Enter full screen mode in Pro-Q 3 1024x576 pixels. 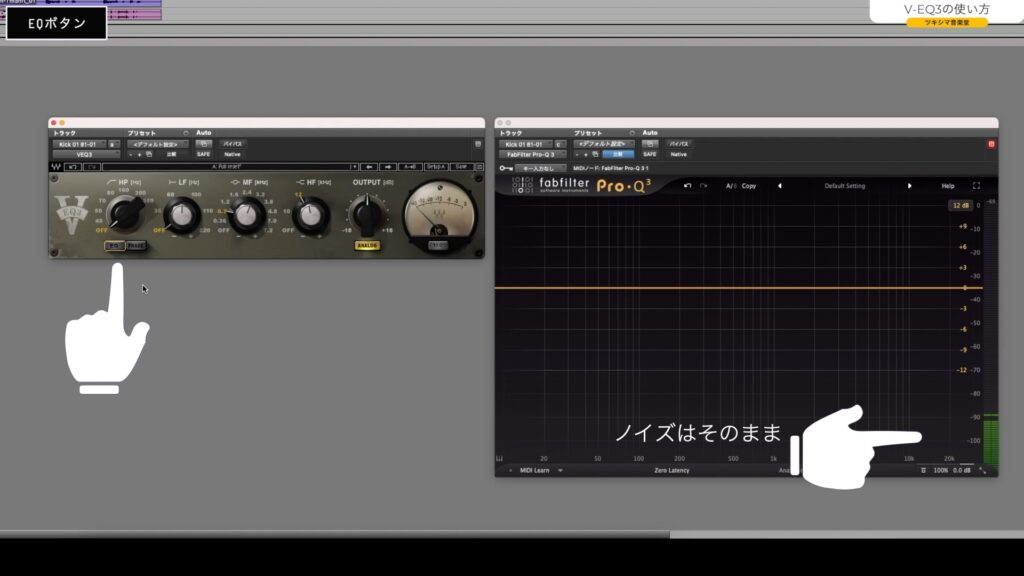[x=976, y=186]
